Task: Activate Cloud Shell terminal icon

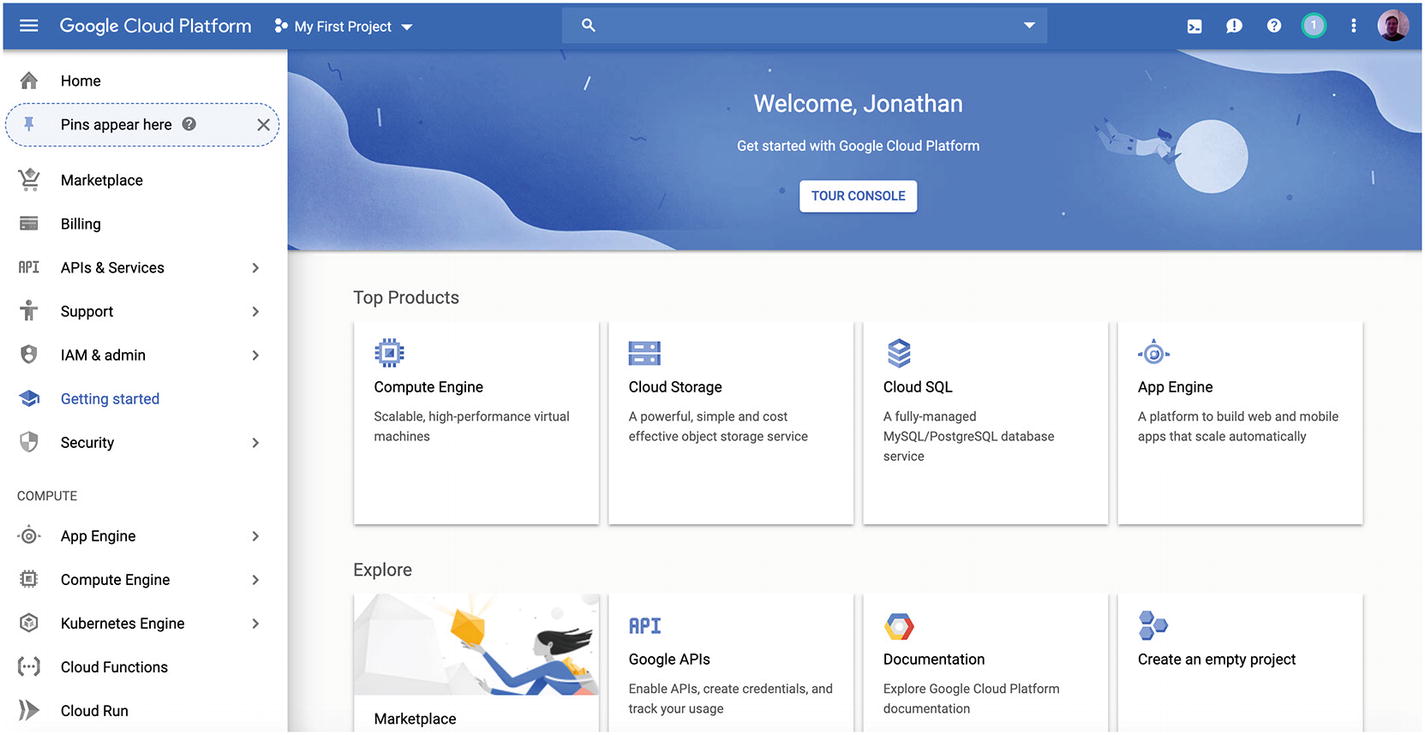Action: tap(1194, 26)
